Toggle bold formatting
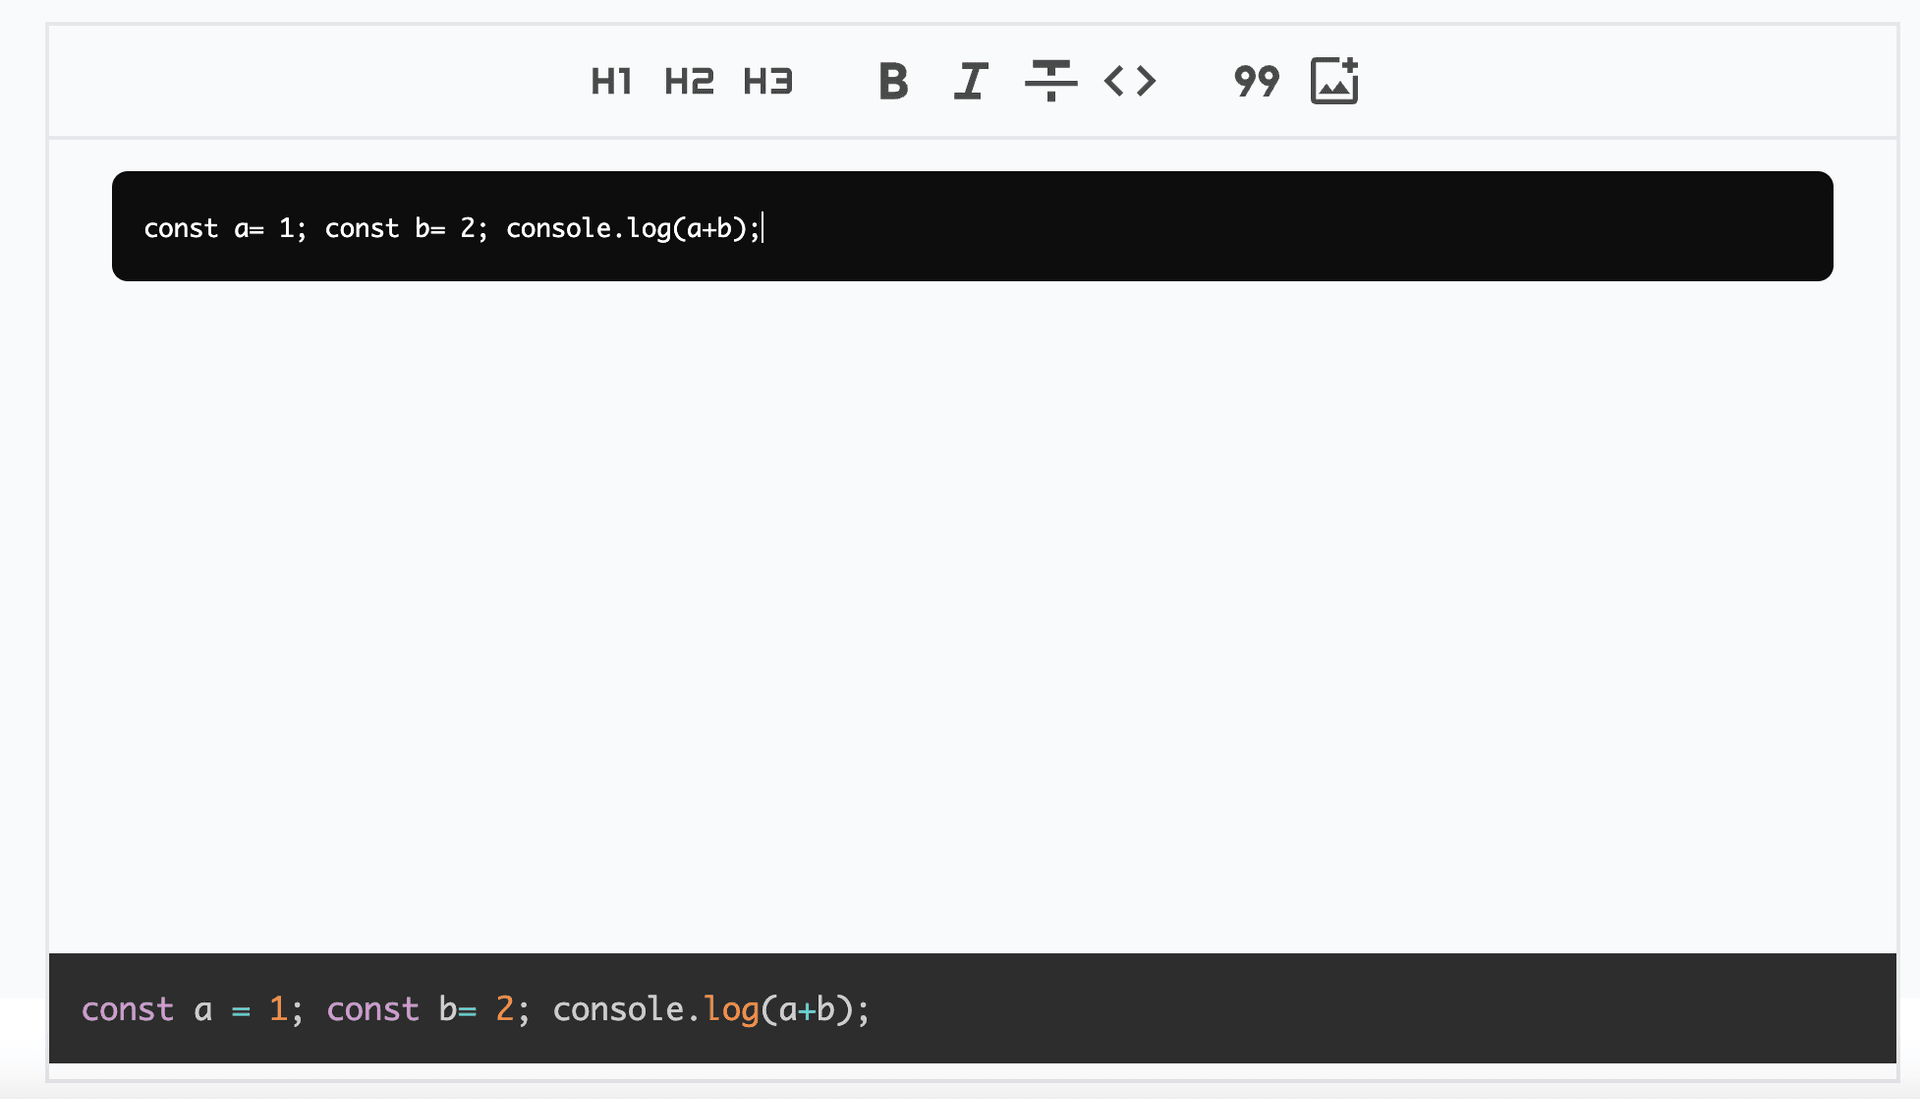This screenshot has height=1099, width=1920. (893, 81)
